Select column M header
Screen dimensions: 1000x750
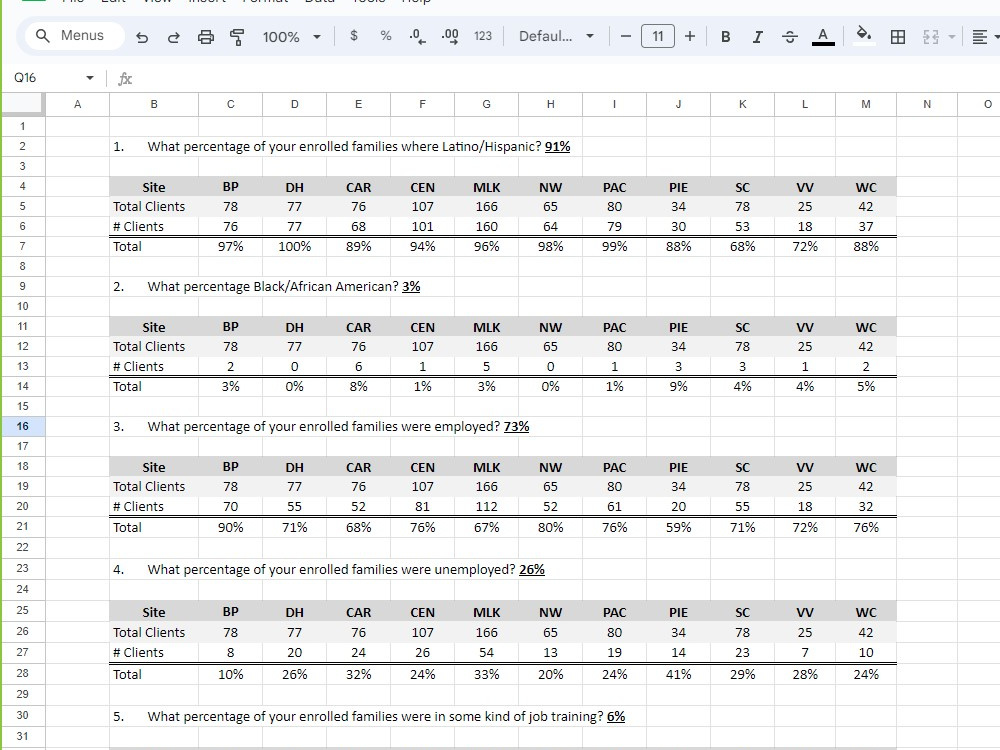tap(865, 104)
